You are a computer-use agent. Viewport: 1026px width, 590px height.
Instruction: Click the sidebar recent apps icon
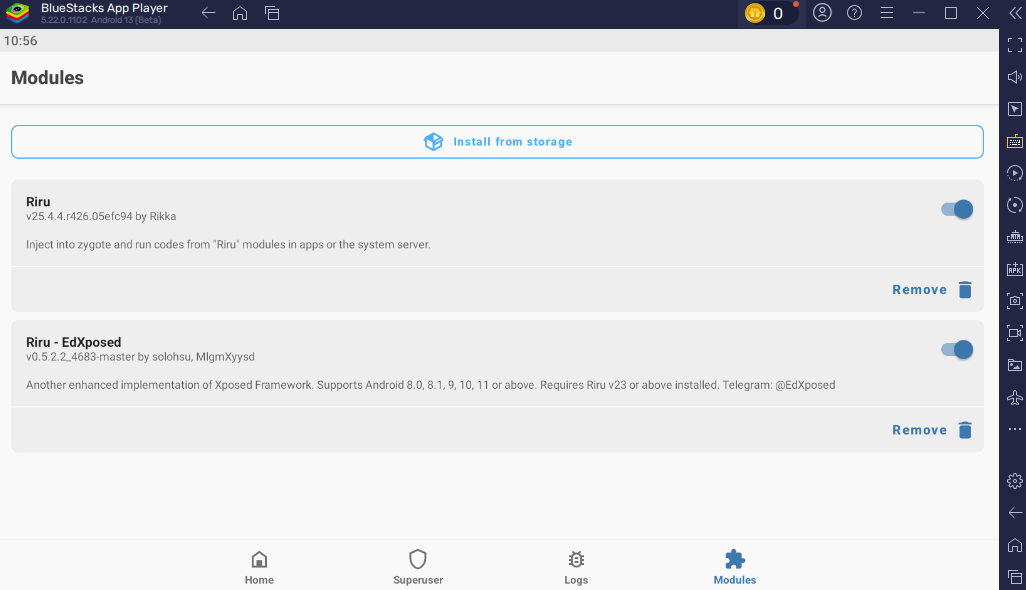[1014, 577]
